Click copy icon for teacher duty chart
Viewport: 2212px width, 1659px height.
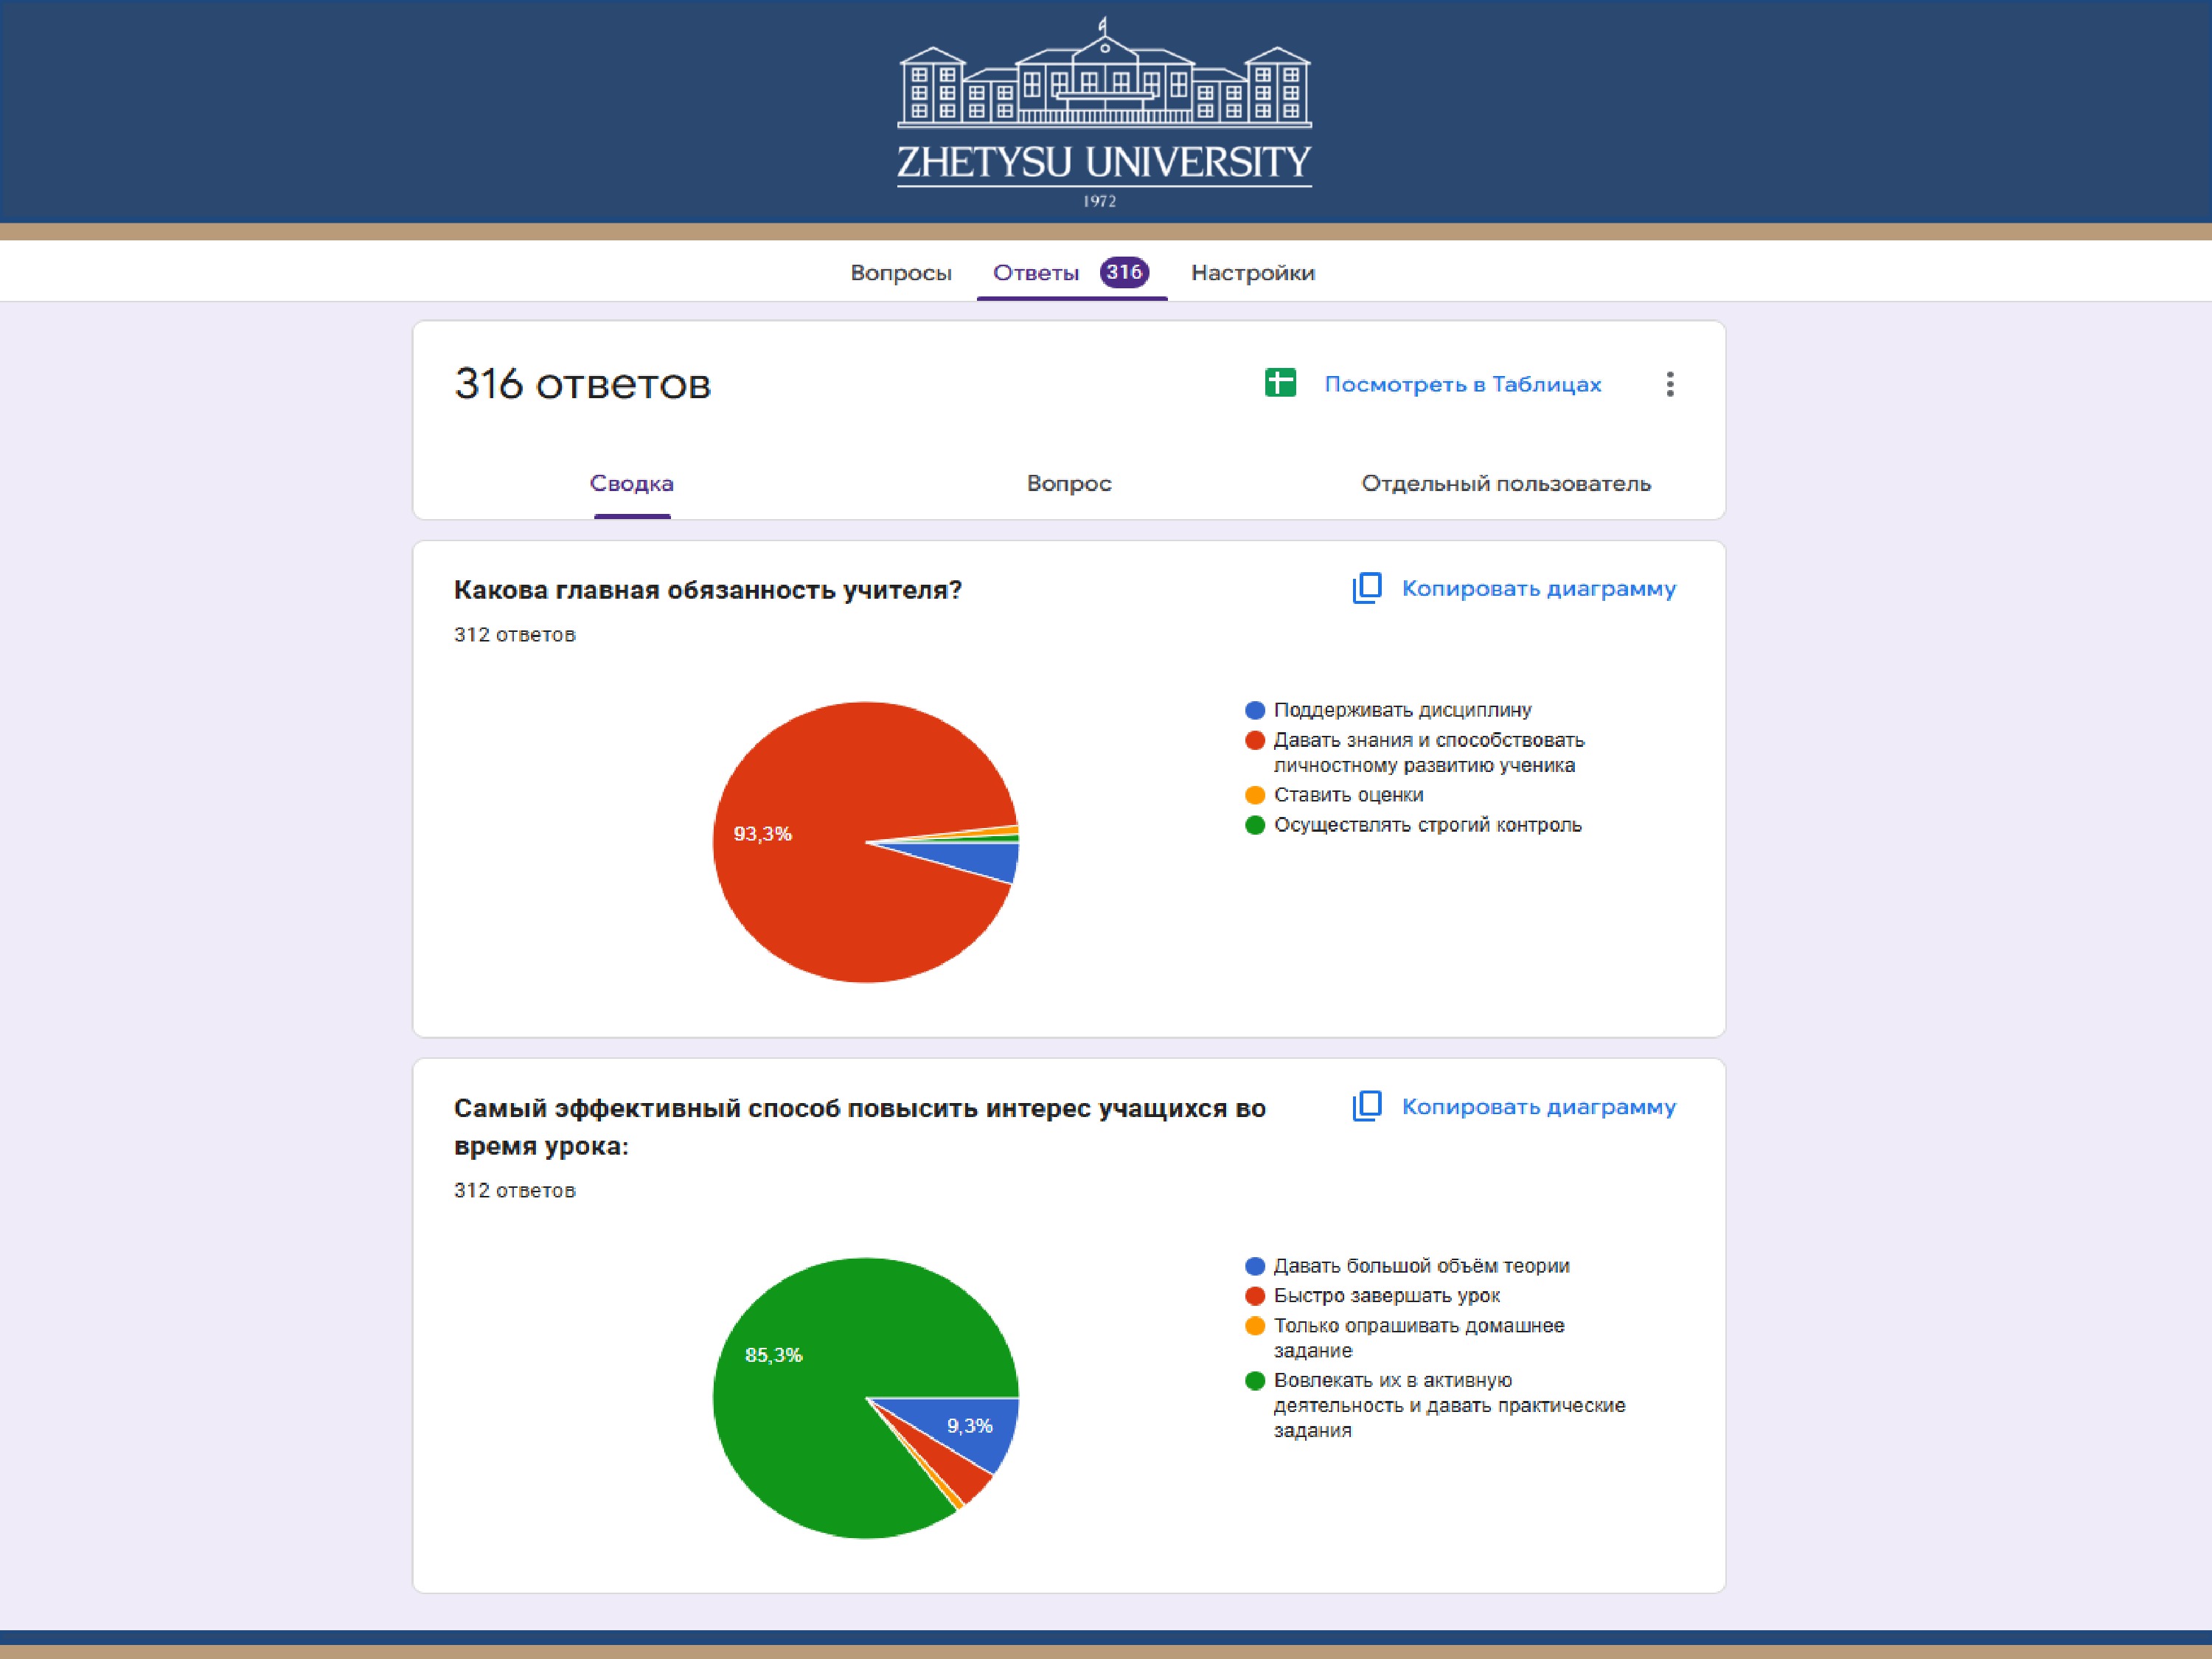[1367, 588]
